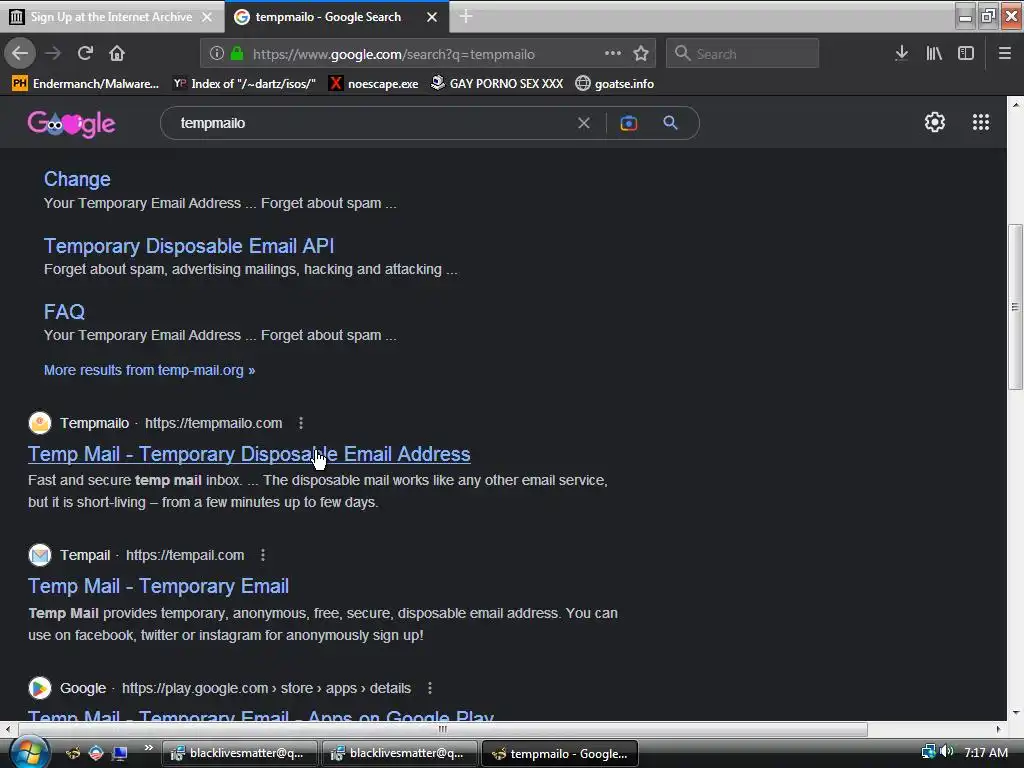Open the Windows Start orb
Viewport: 1024px width, 768px height.
[27, 752]
